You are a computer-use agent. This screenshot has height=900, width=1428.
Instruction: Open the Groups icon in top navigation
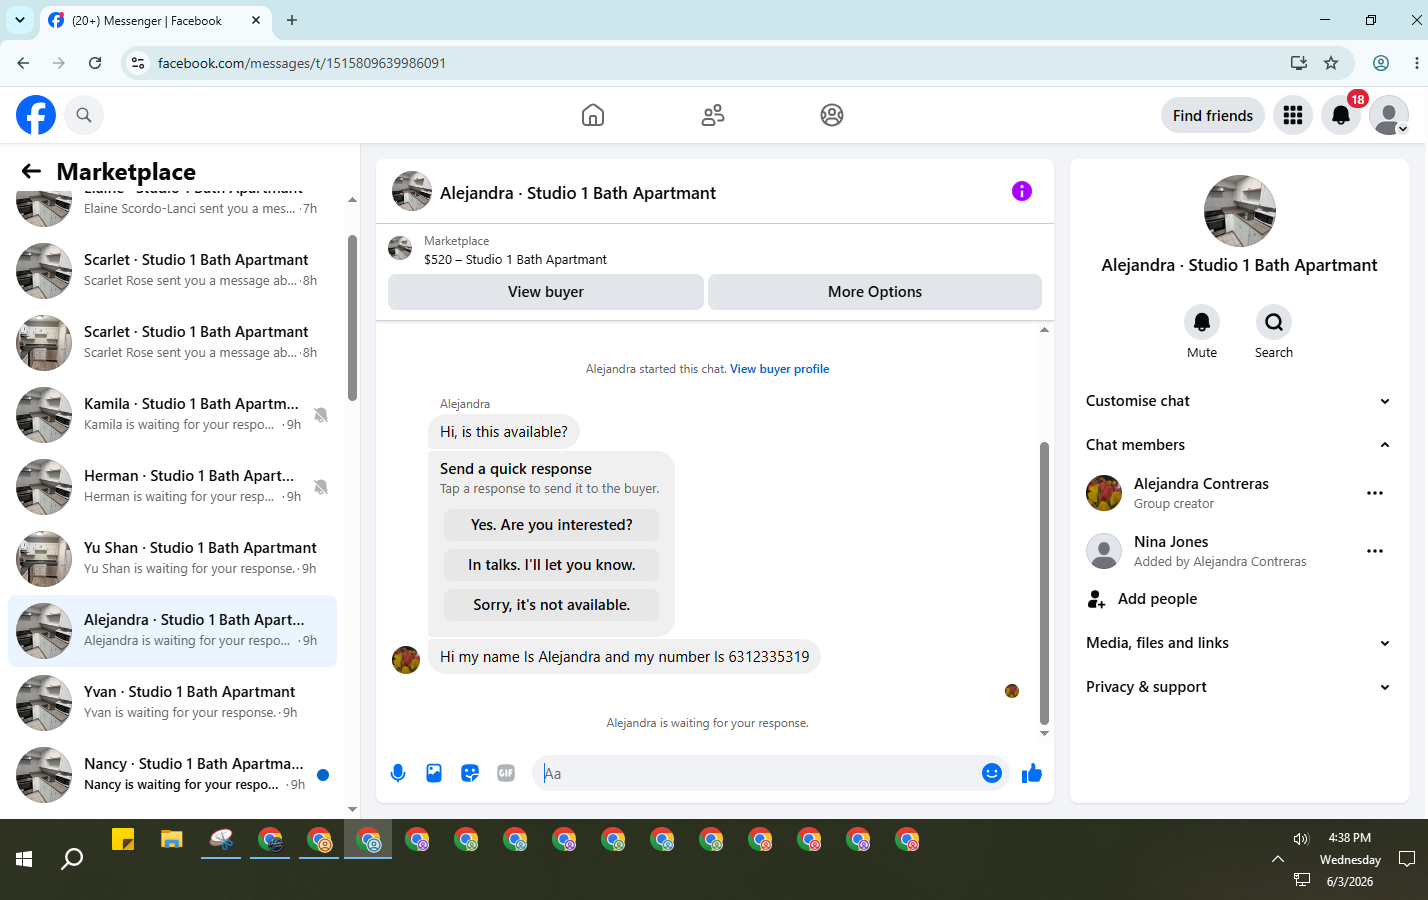click(832, 115)
